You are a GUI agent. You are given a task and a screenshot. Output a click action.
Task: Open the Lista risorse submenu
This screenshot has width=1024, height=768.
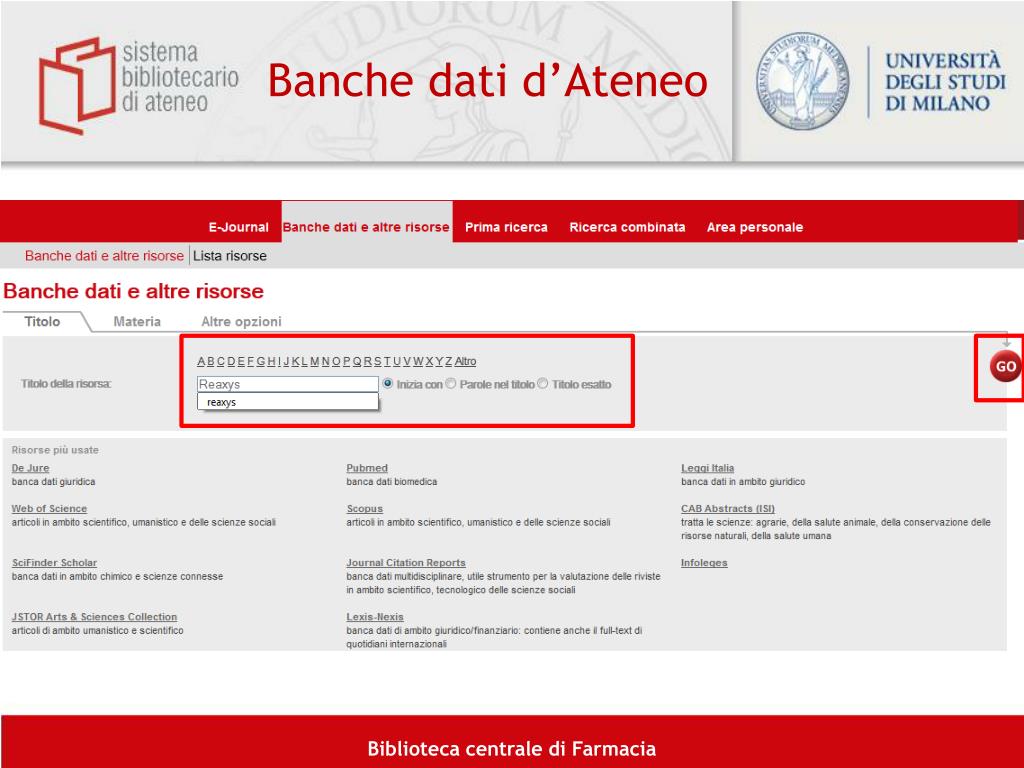[x=230, y=256]
